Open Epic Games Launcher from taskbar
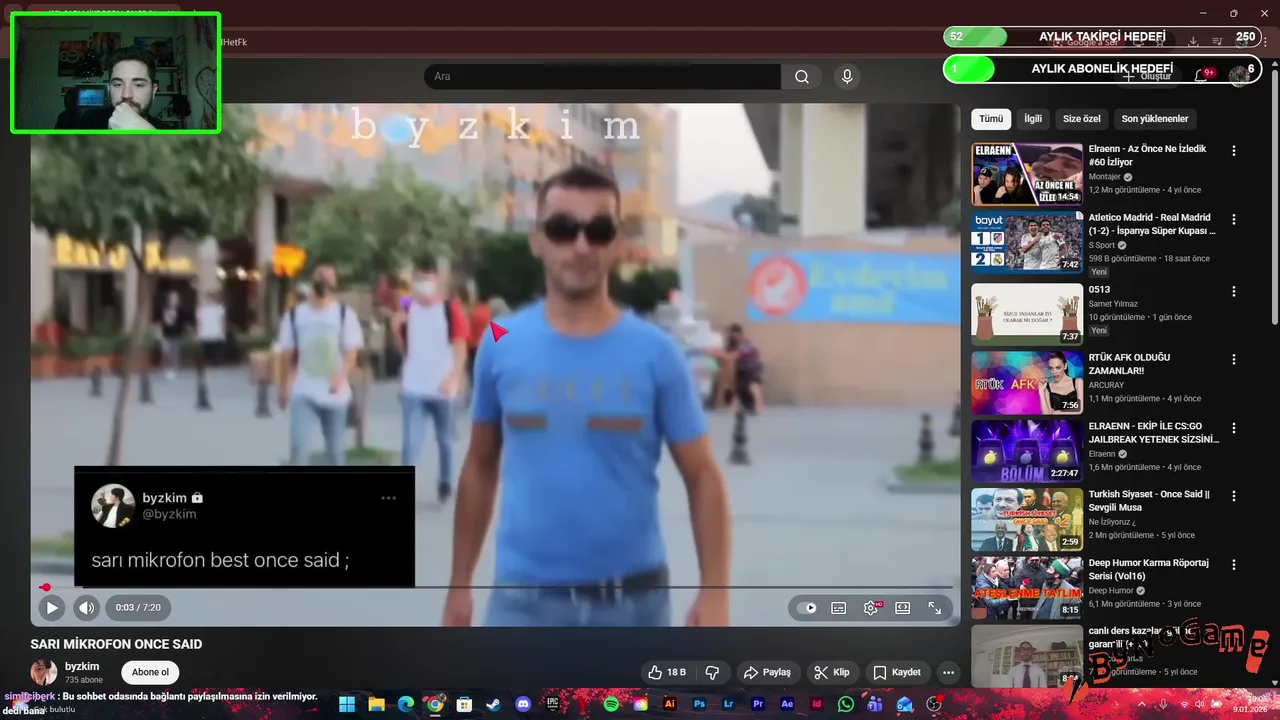 (x=552, y=704)
